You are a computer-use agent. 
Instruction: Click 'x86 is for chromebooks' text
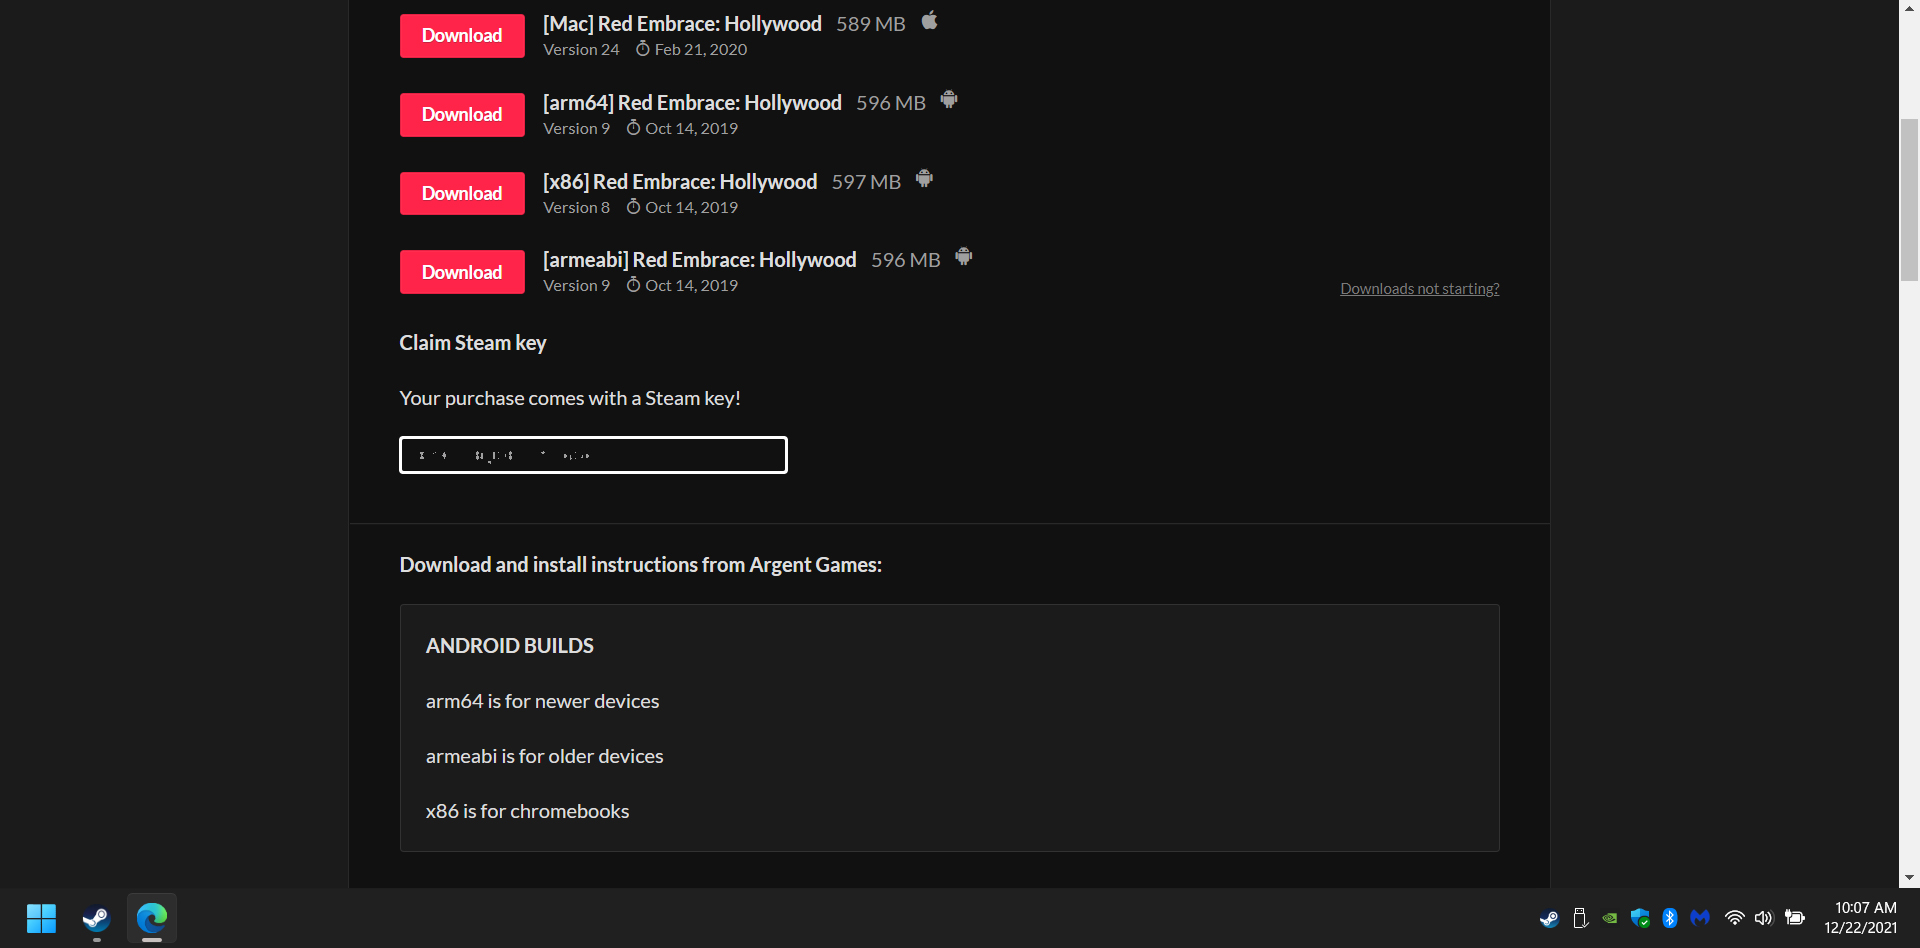click(x=528, y=811)
